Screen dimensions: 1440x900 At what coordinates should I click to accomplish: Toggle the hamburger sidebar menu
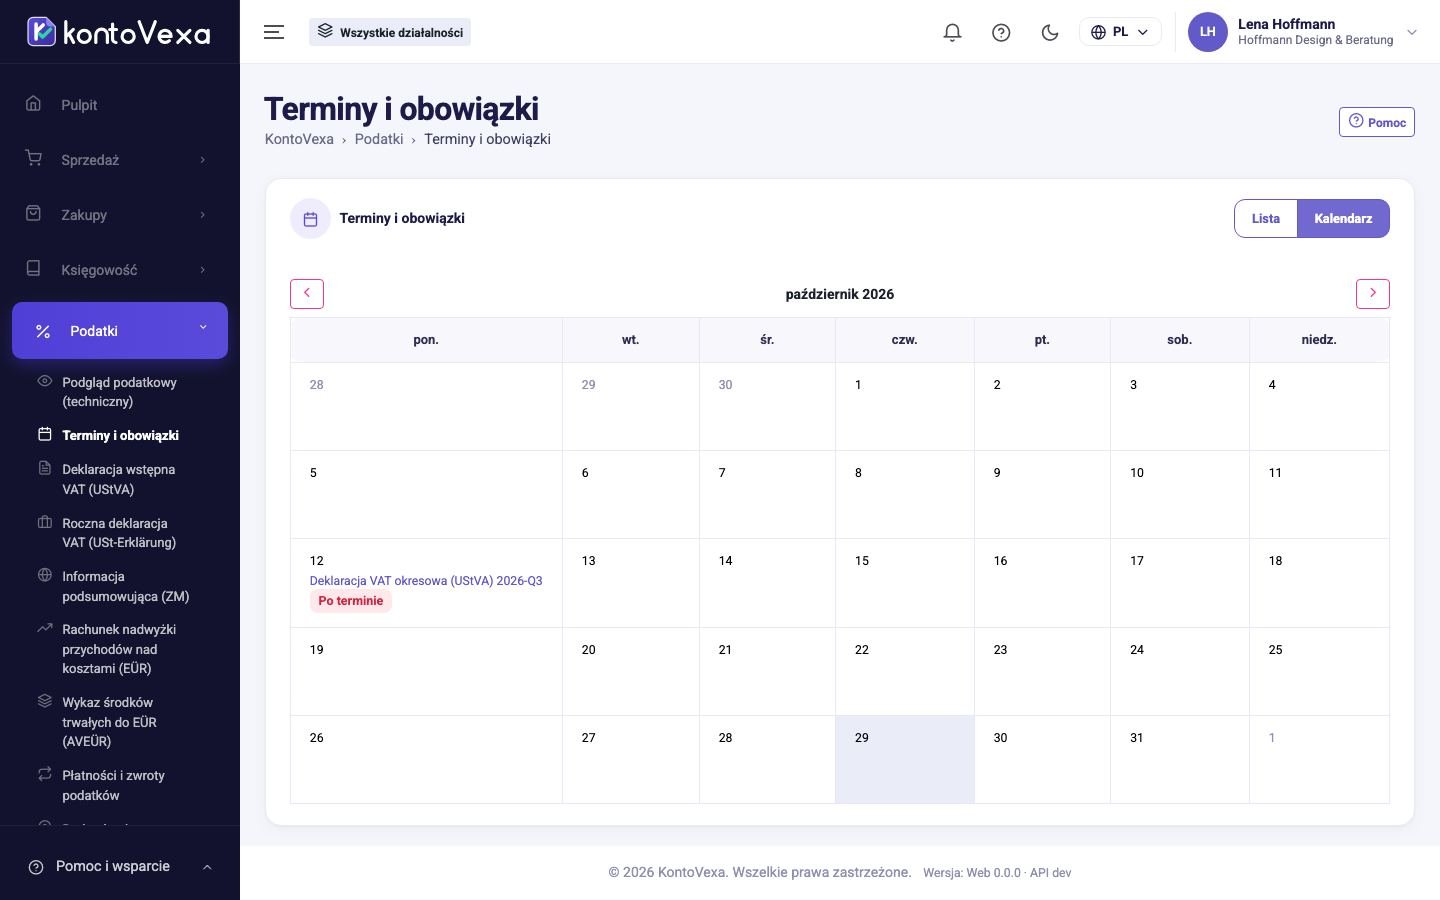click(274, 32)
